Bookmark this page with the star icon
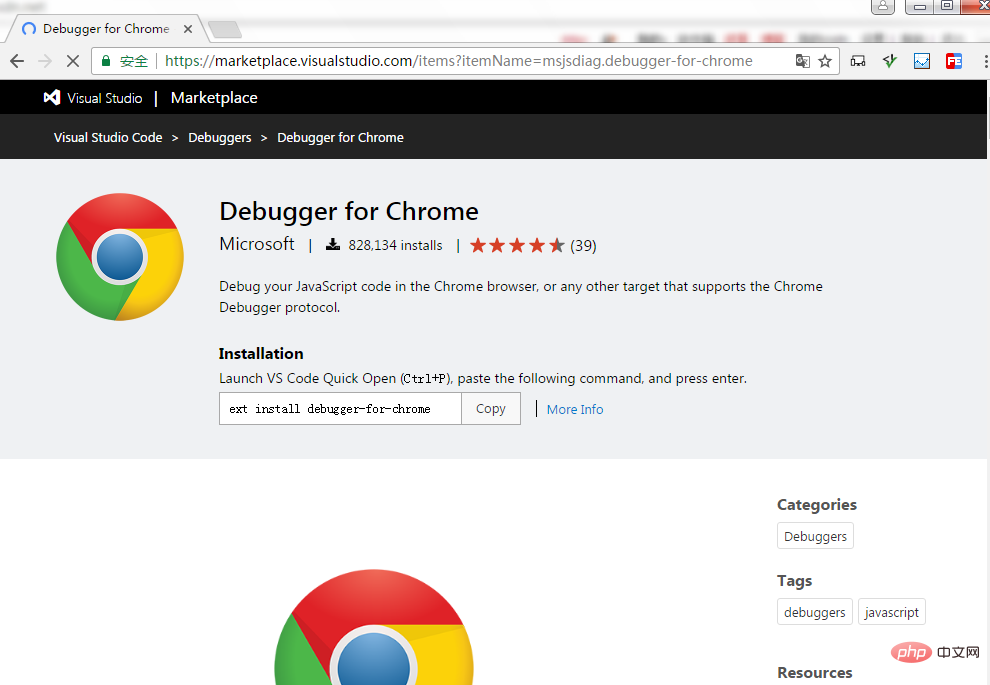Viewport: 990px width, 685px height. click(x=825, y=61)
